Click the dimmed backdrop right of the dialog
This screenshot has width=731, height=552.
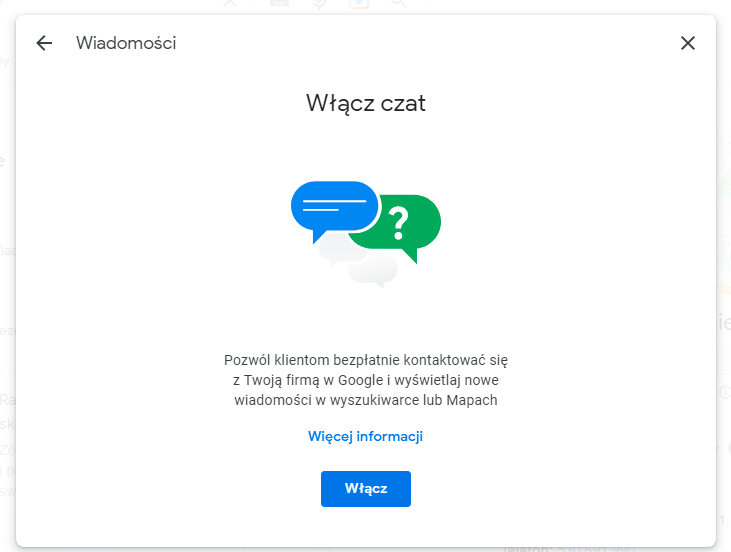[724, 300]
